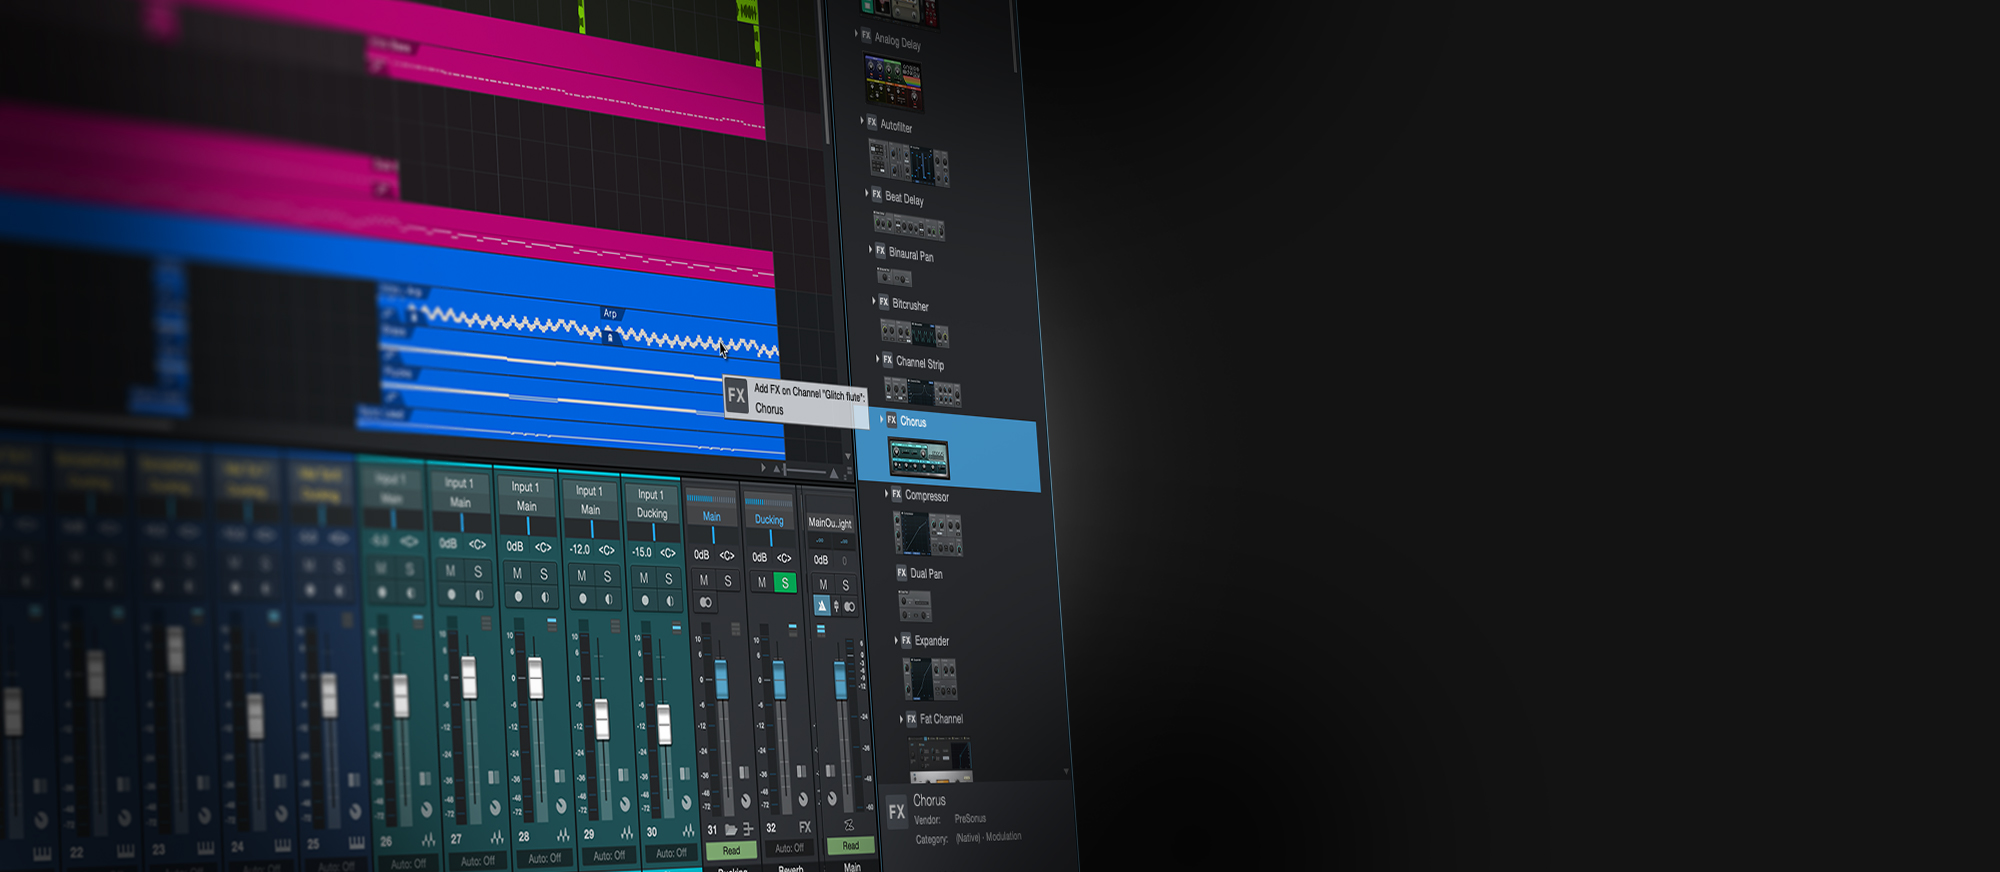Image resolution: width=2000 pixels, height=872 pixels.
Task: Click the fader on channel 30
Action: tap(664, 724)
